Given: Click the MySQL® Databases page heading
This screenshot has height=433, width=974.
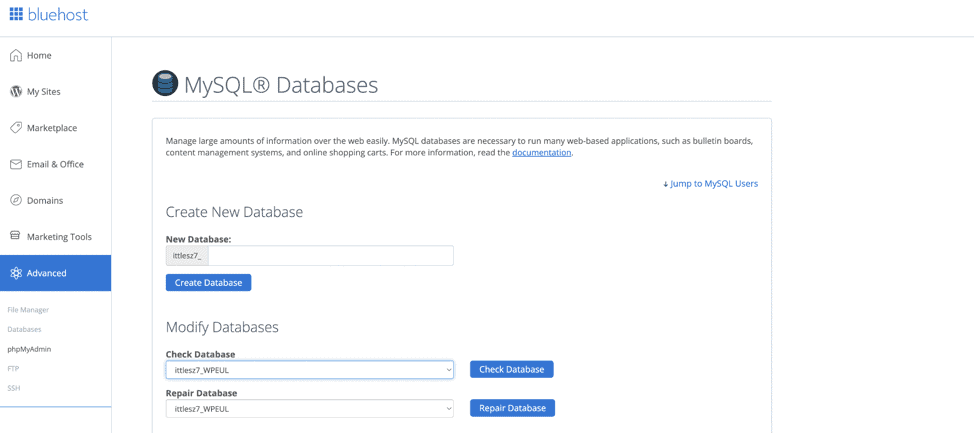Looking at the screenshot, I should (x=281, y=85).
